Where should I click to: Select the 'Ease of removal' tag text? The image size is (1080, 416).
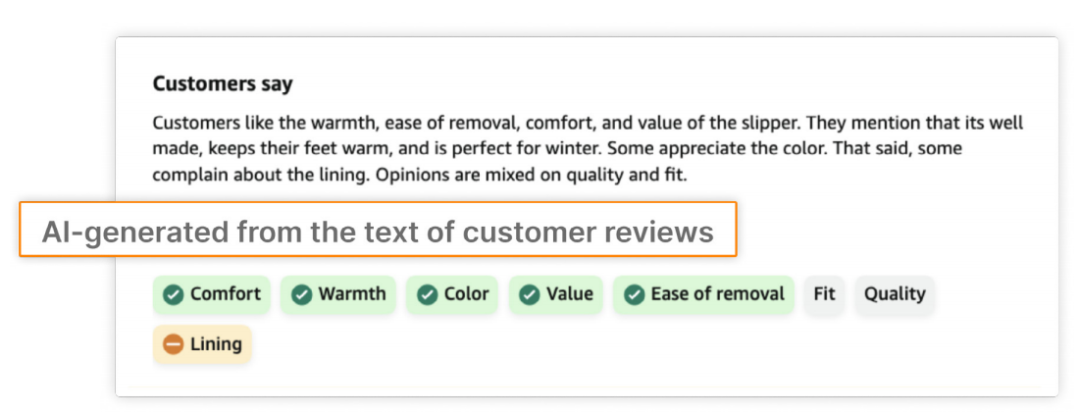718,294
